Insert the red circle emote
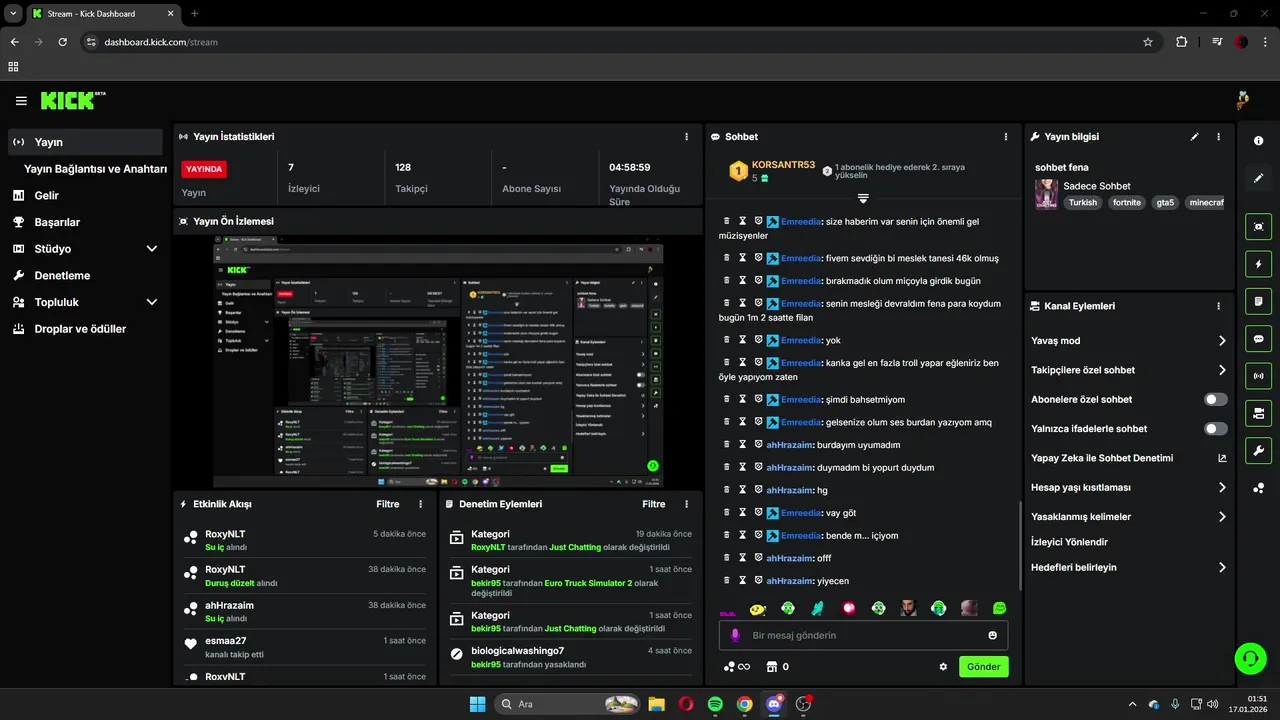The width and height of the screenshot is (1280, 720). pos(849,608)
